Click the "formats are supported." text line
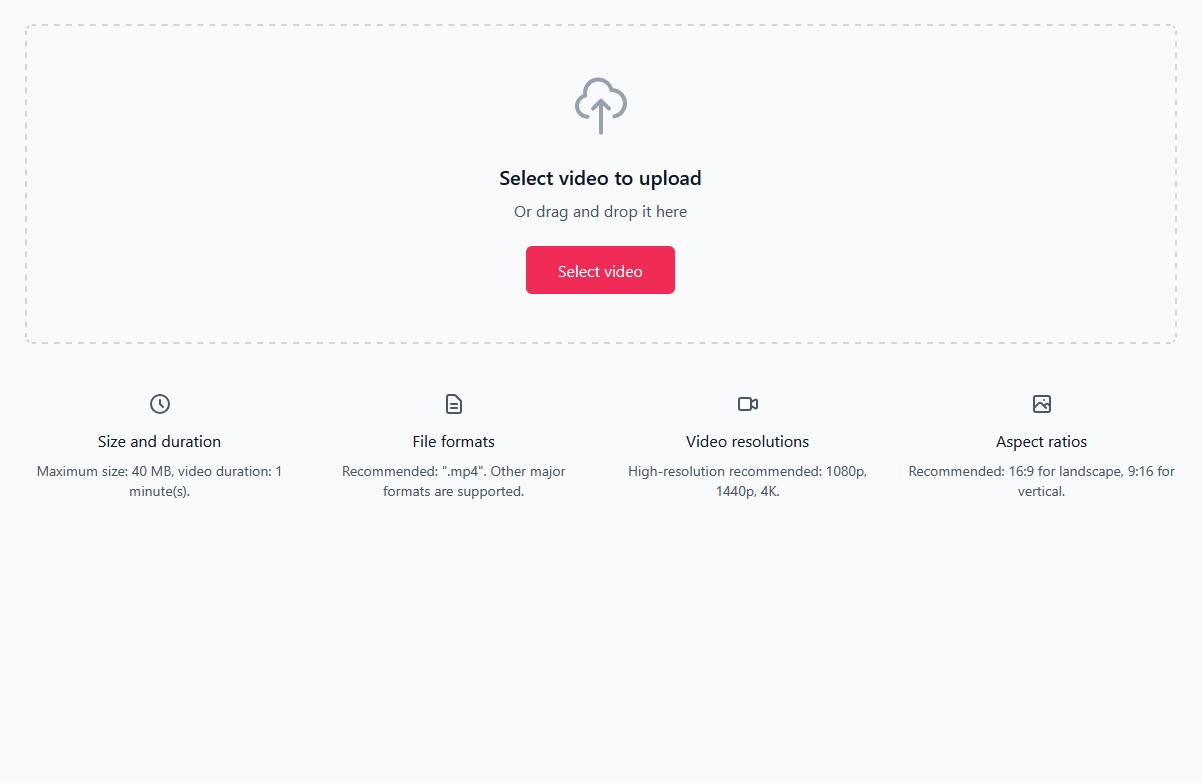1203x783 pixels. (x=454, y=492)
